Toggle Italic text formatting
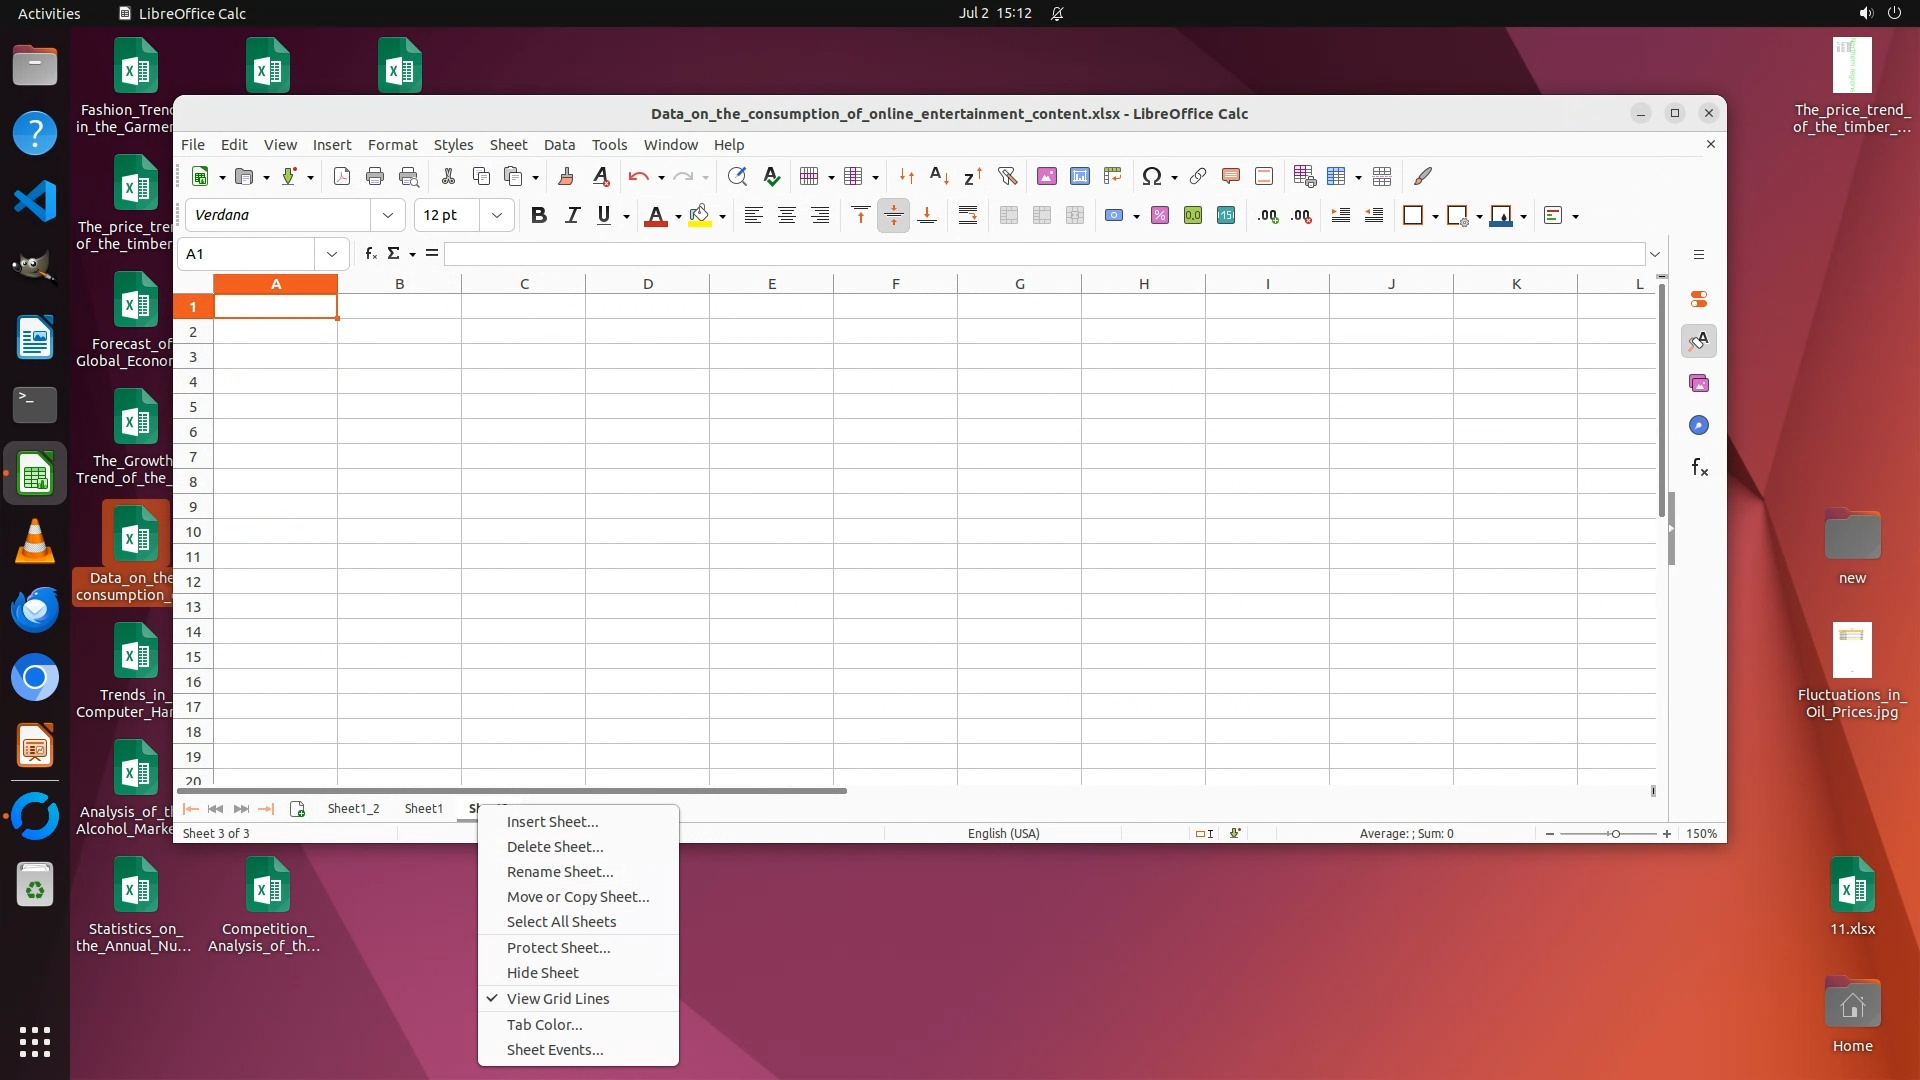 click(572, 215)
